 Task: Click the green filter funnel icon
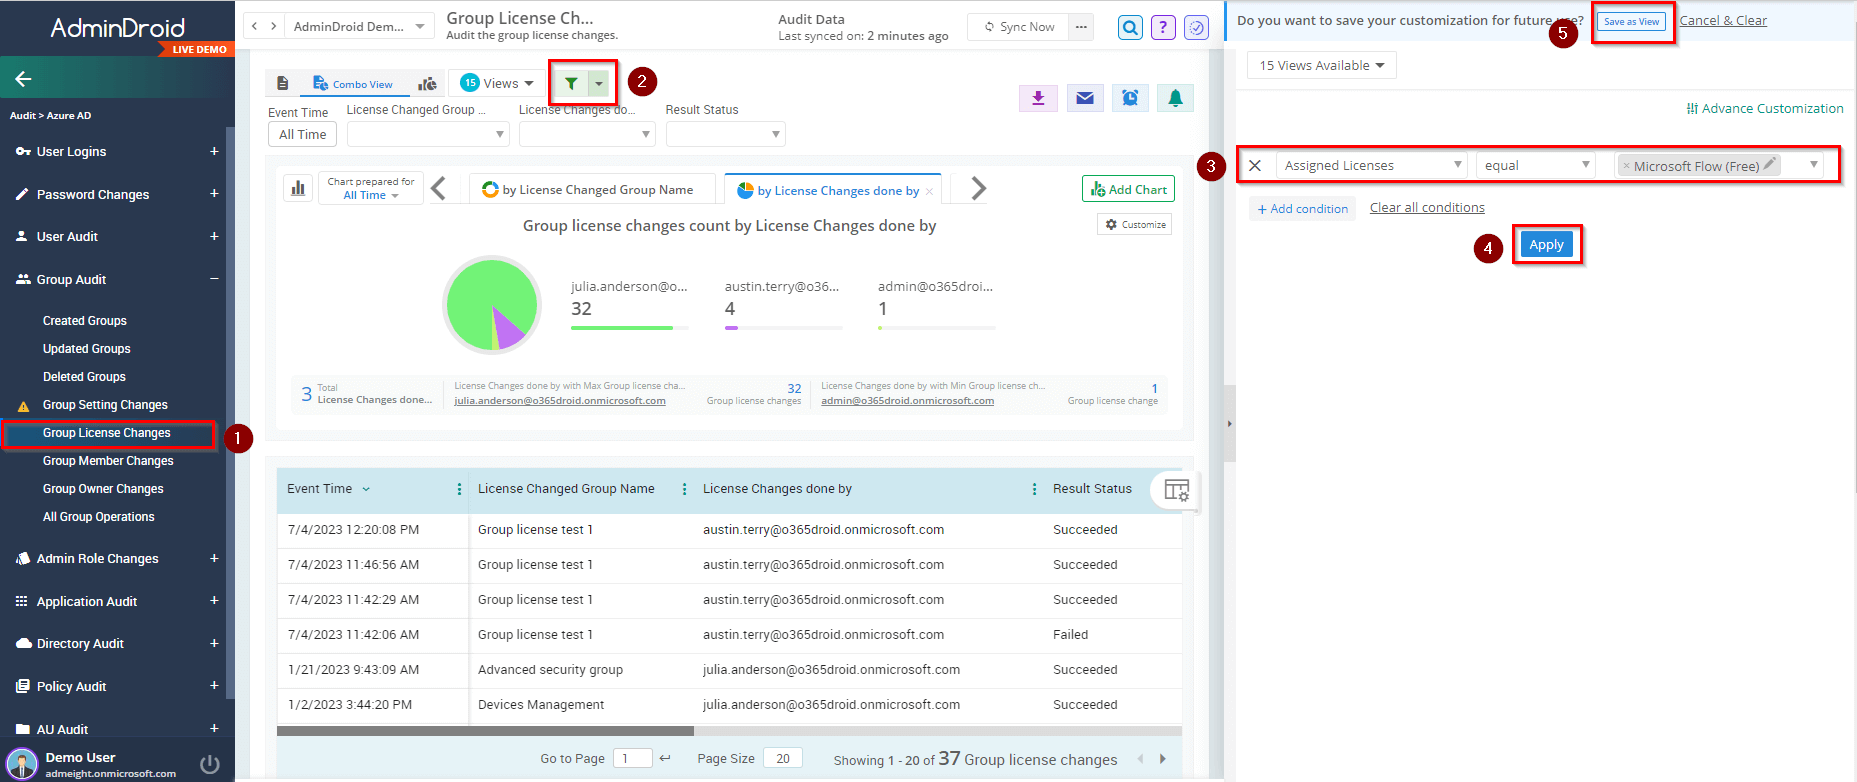click(571, 84)
